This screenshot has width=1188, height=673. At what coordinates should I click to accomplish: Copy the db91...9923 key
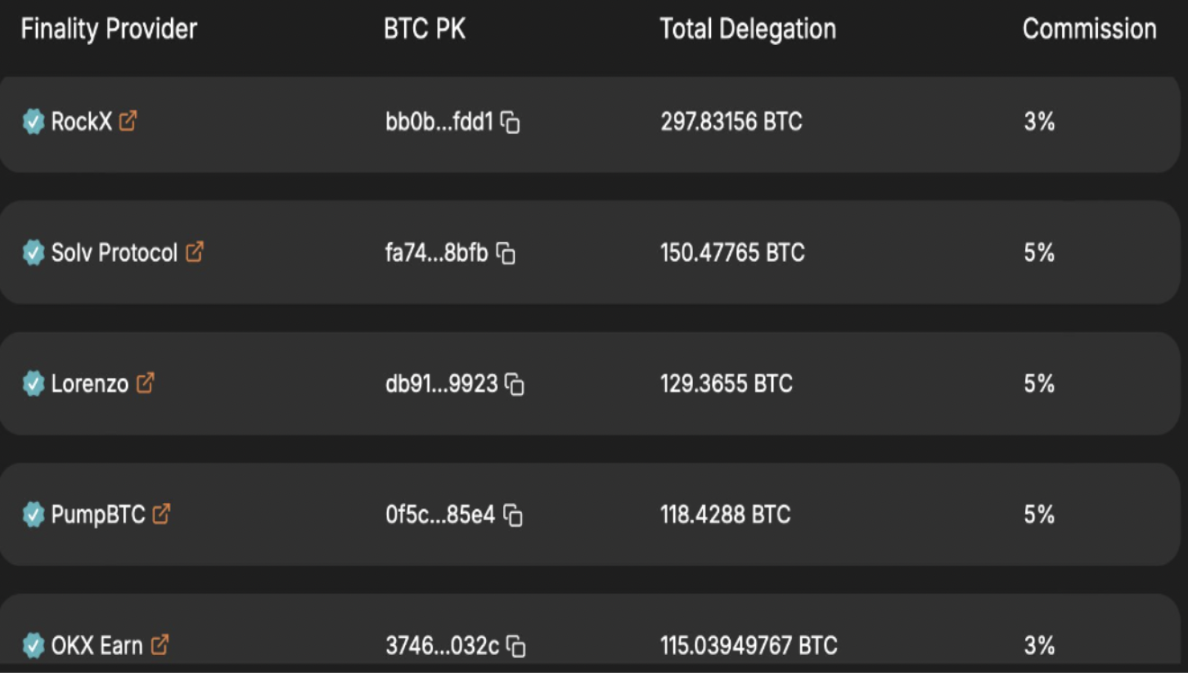(515, 384)
